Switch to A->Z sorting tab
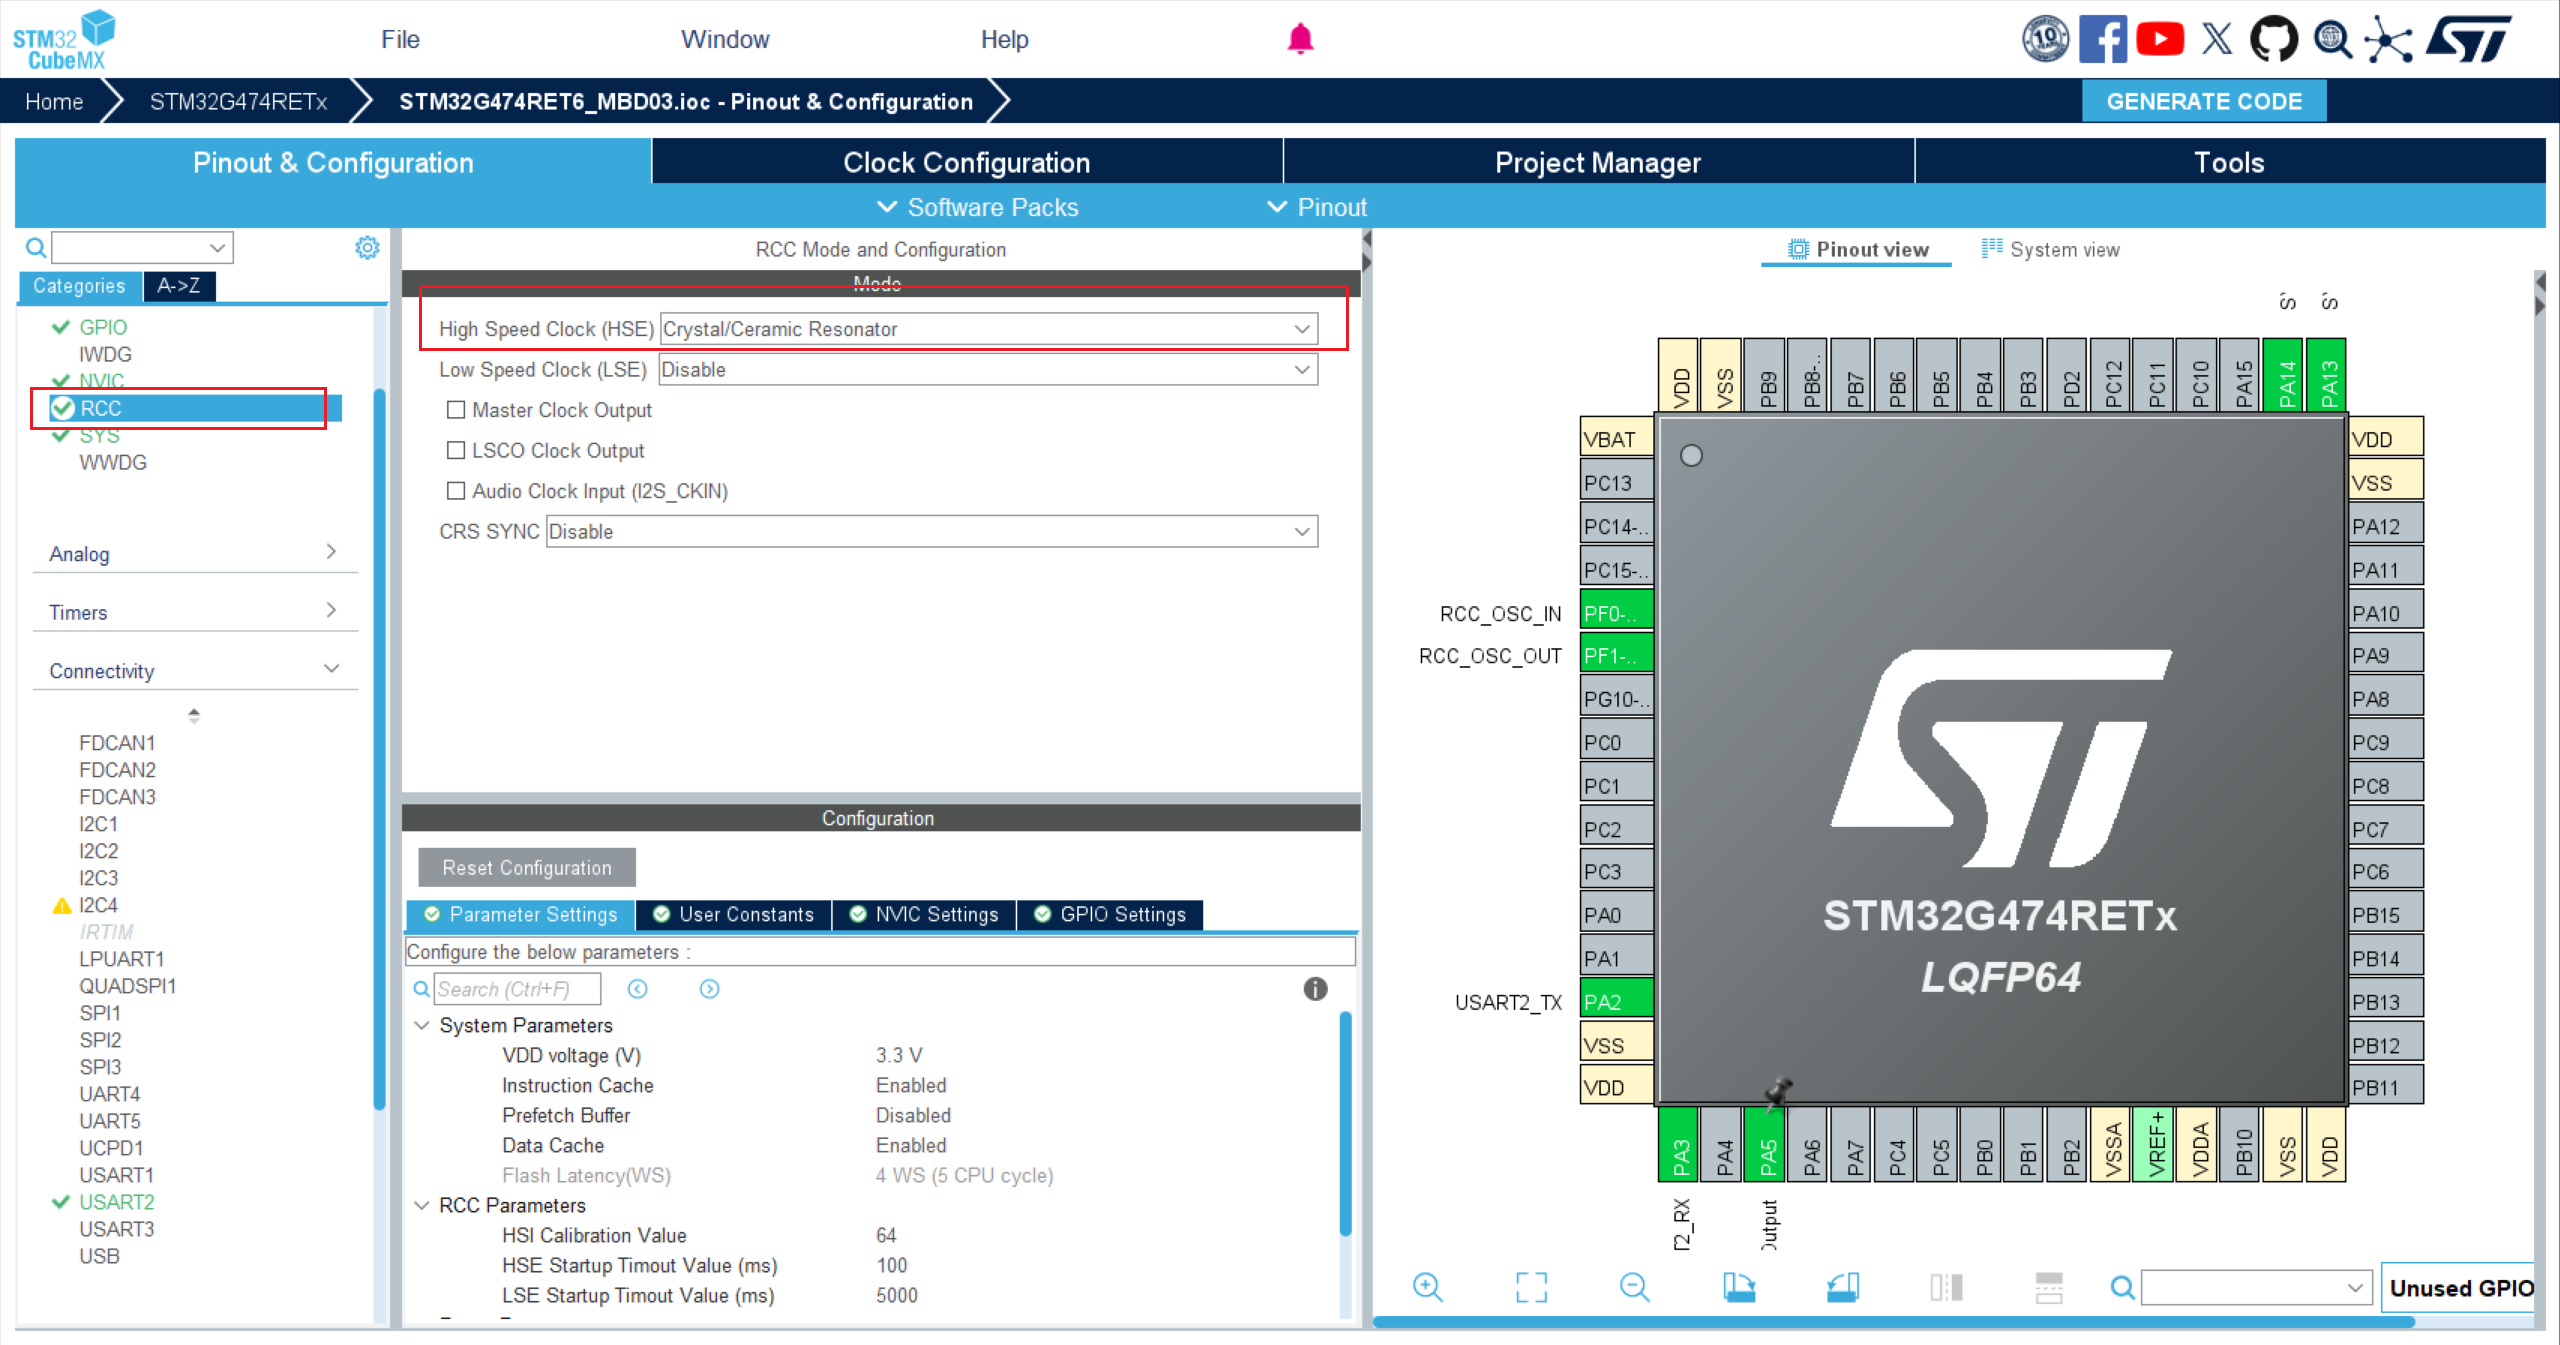Viewport: 2560px width, 1345px height. pyautogui.click(x=179, y=286)
